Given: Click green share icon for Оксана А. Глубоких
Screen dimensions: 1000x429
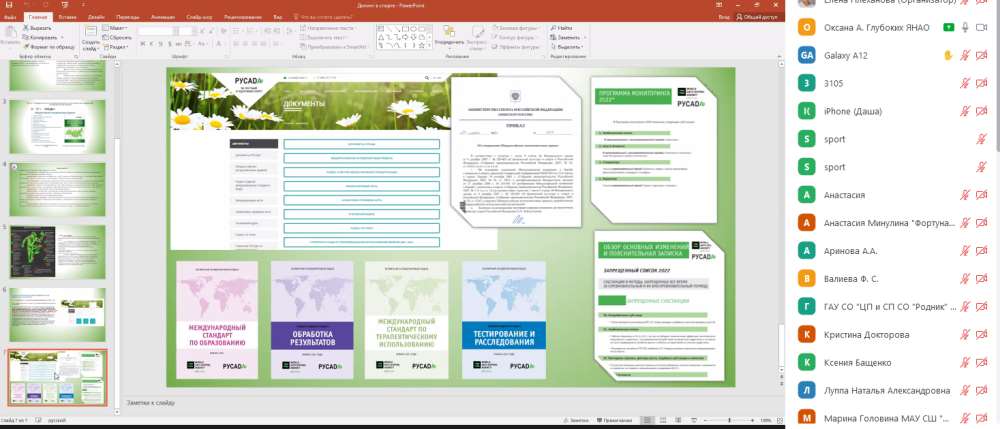Looking at the screenshot, I should coord(948,27).
